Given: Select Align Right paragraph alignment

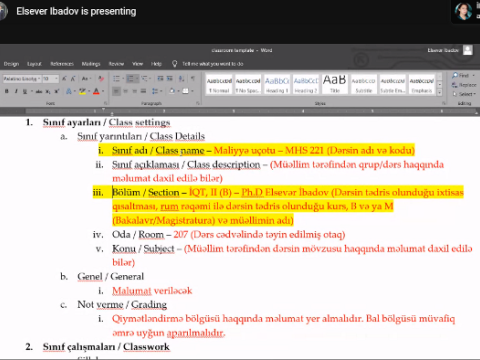Looking at the screenshot, I should pyautogui.click(x=135, y=91).
